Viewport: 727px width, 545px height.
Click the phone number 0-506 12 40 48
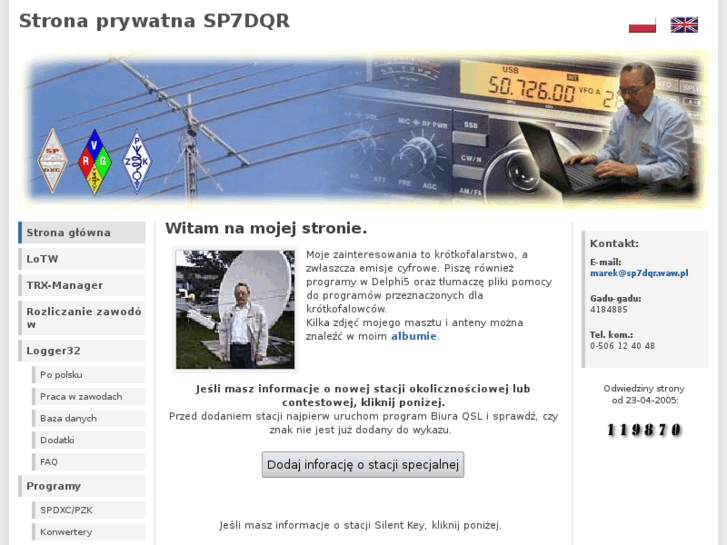[622, 346]
